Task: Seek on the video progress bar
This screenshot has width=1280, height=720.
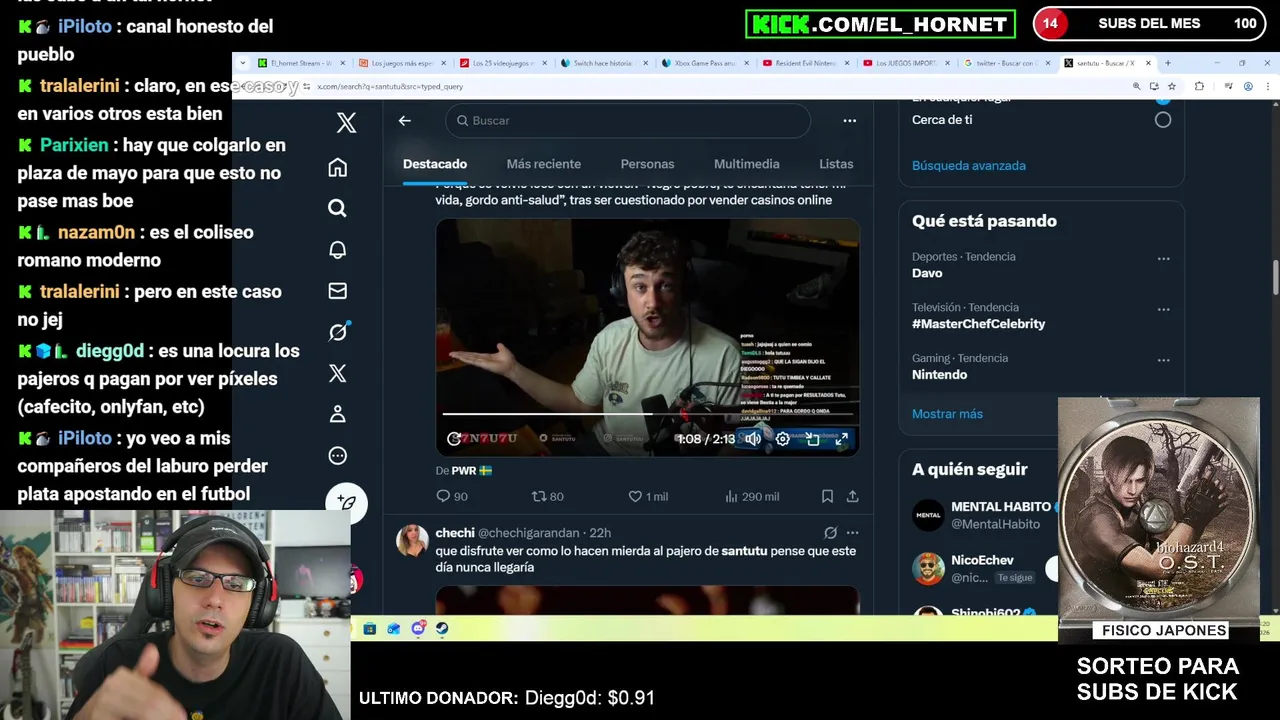Action: pos(647,414)
